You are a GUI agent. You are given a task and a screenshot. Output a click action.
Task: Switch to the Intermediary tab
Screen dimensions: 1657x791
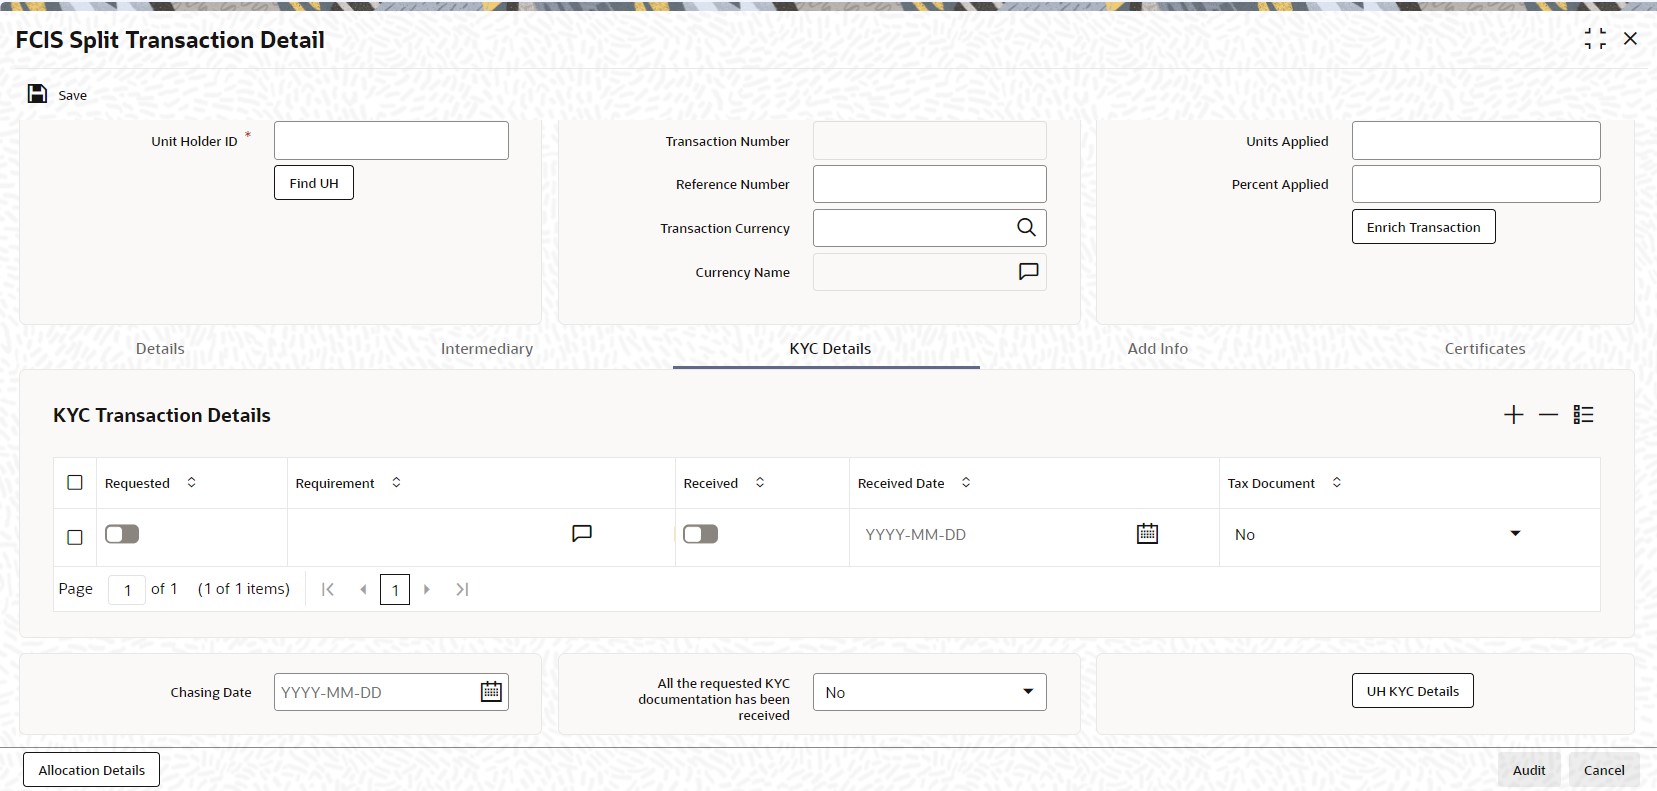487,348
